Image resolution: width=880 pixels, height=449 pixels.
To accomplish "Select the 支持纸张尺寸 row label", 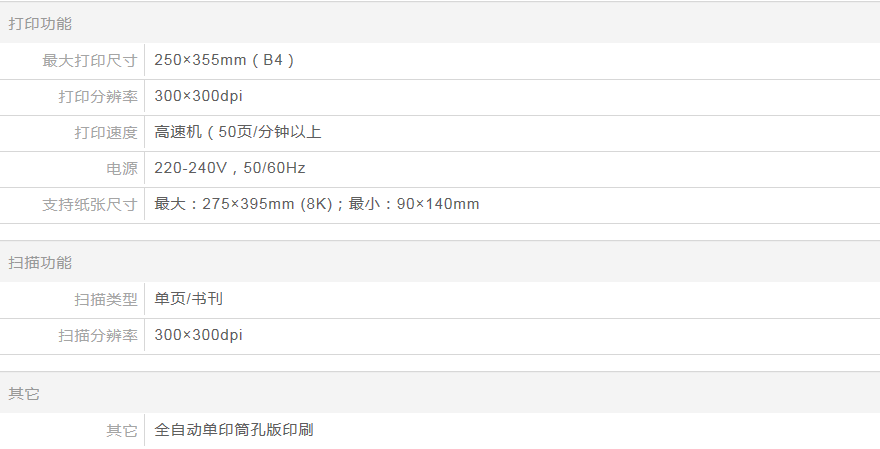I will point(90,204).
